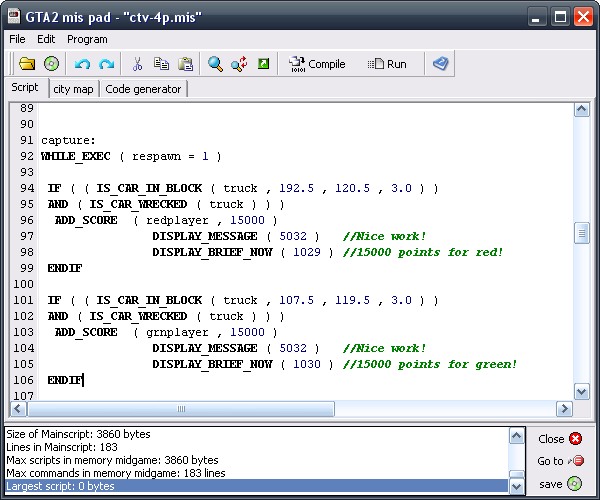Click the horizontal scrollbar thumb
This screenshot has height=500, width=600.
click(x=181, y=409)
